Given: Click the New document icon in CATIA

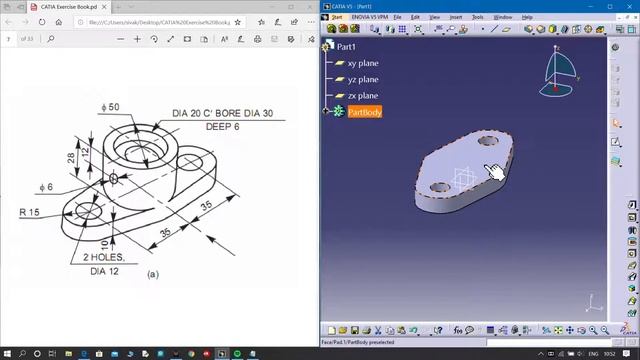Looking at the screenshot, I should pyautogui.click(x=331, y=330).
